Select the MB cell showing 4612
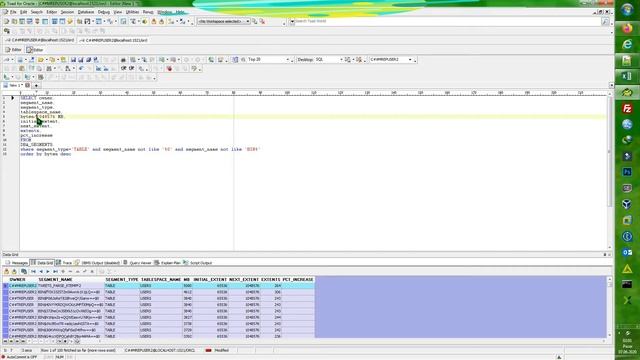 coord(187,292)
